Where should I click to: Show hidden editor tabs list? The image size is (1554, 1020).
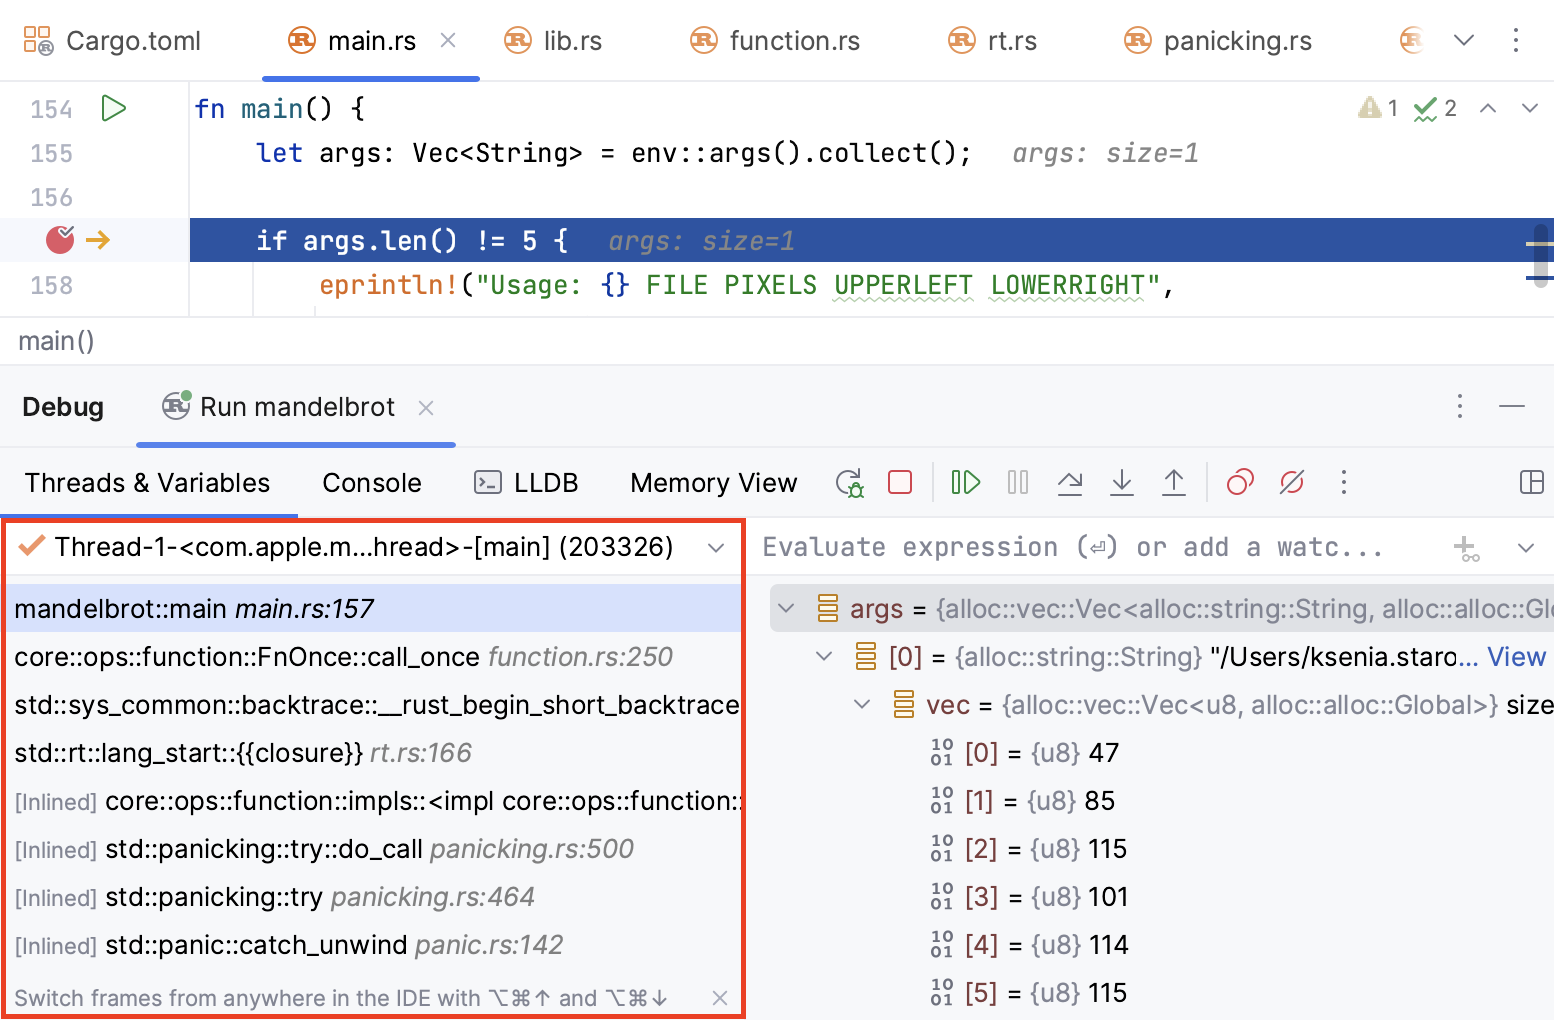(x=1464, y=40)
